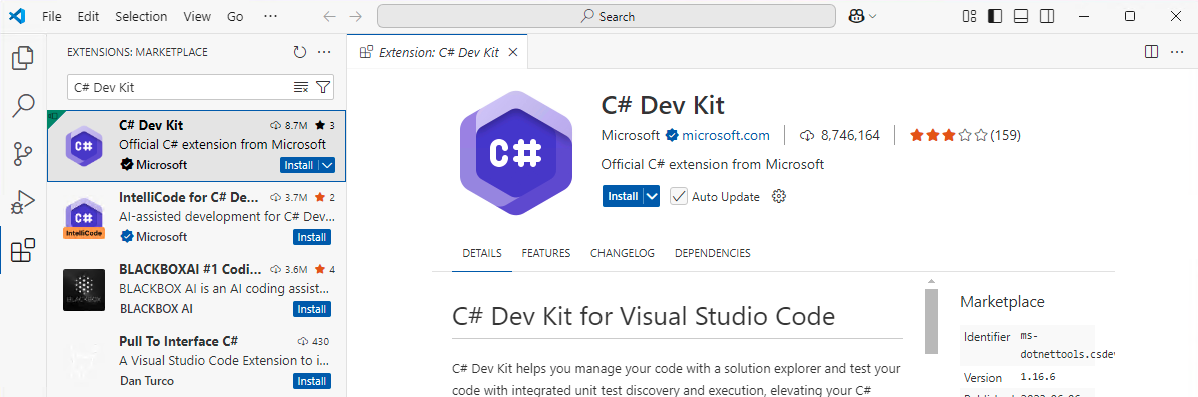Image resolution: width=1198 pixels, height=397 pixels.
Task: Switch to the CHANGELOG tab
Action: point(622,253)
